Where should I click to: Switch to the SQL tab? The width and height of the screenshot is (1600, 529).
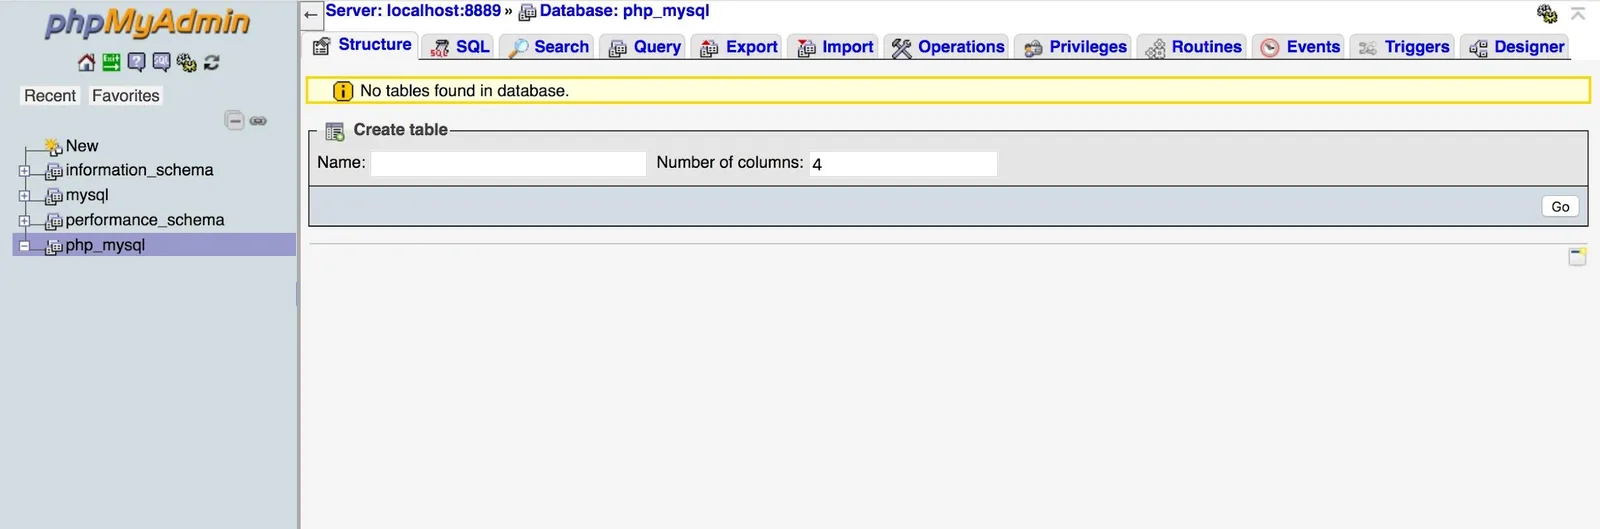(460, 47)
